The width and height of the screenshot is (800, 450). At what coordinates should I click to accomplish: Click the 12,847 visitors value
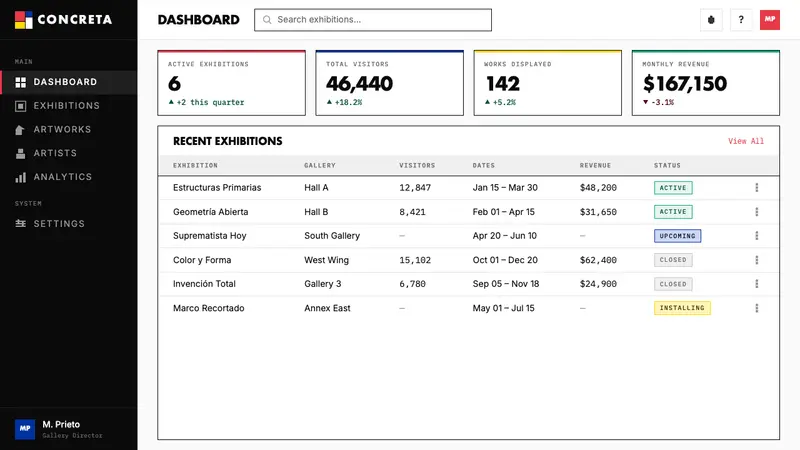[x=415, y=188]
